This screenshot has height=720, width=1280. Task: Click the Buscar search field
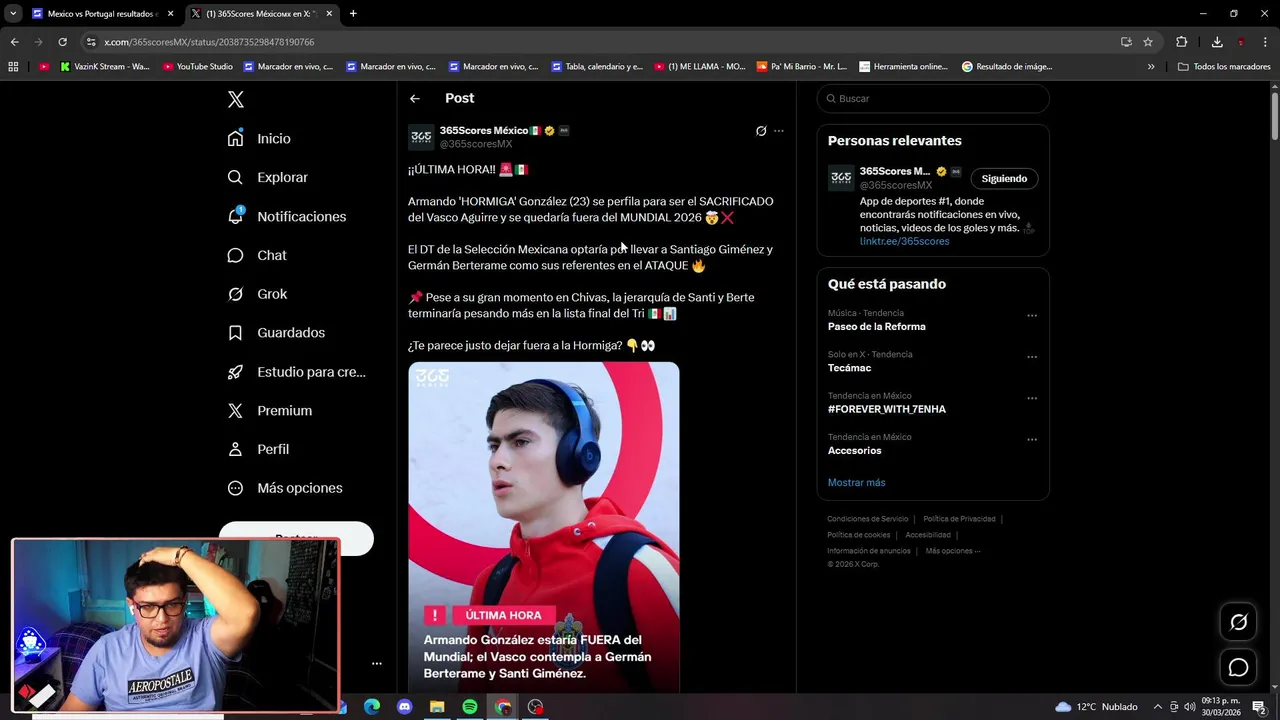point(933,99)
